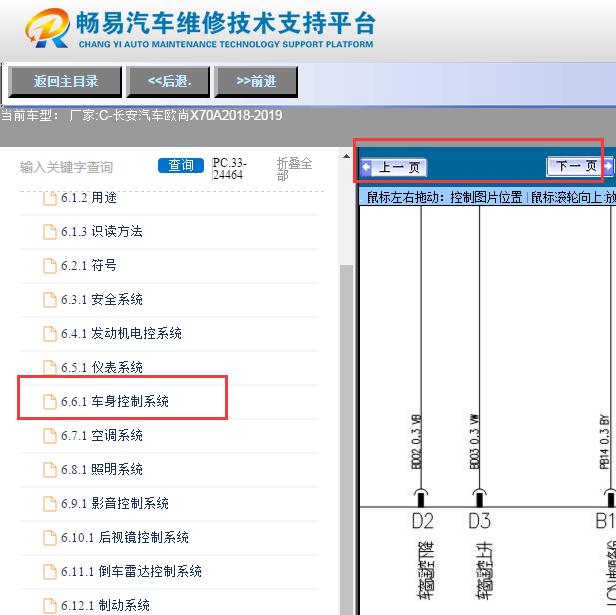The image size is (616, 615).
Task: Collapse all with 折叠全部
Action: pyautogui.click(x=294, y=169)
